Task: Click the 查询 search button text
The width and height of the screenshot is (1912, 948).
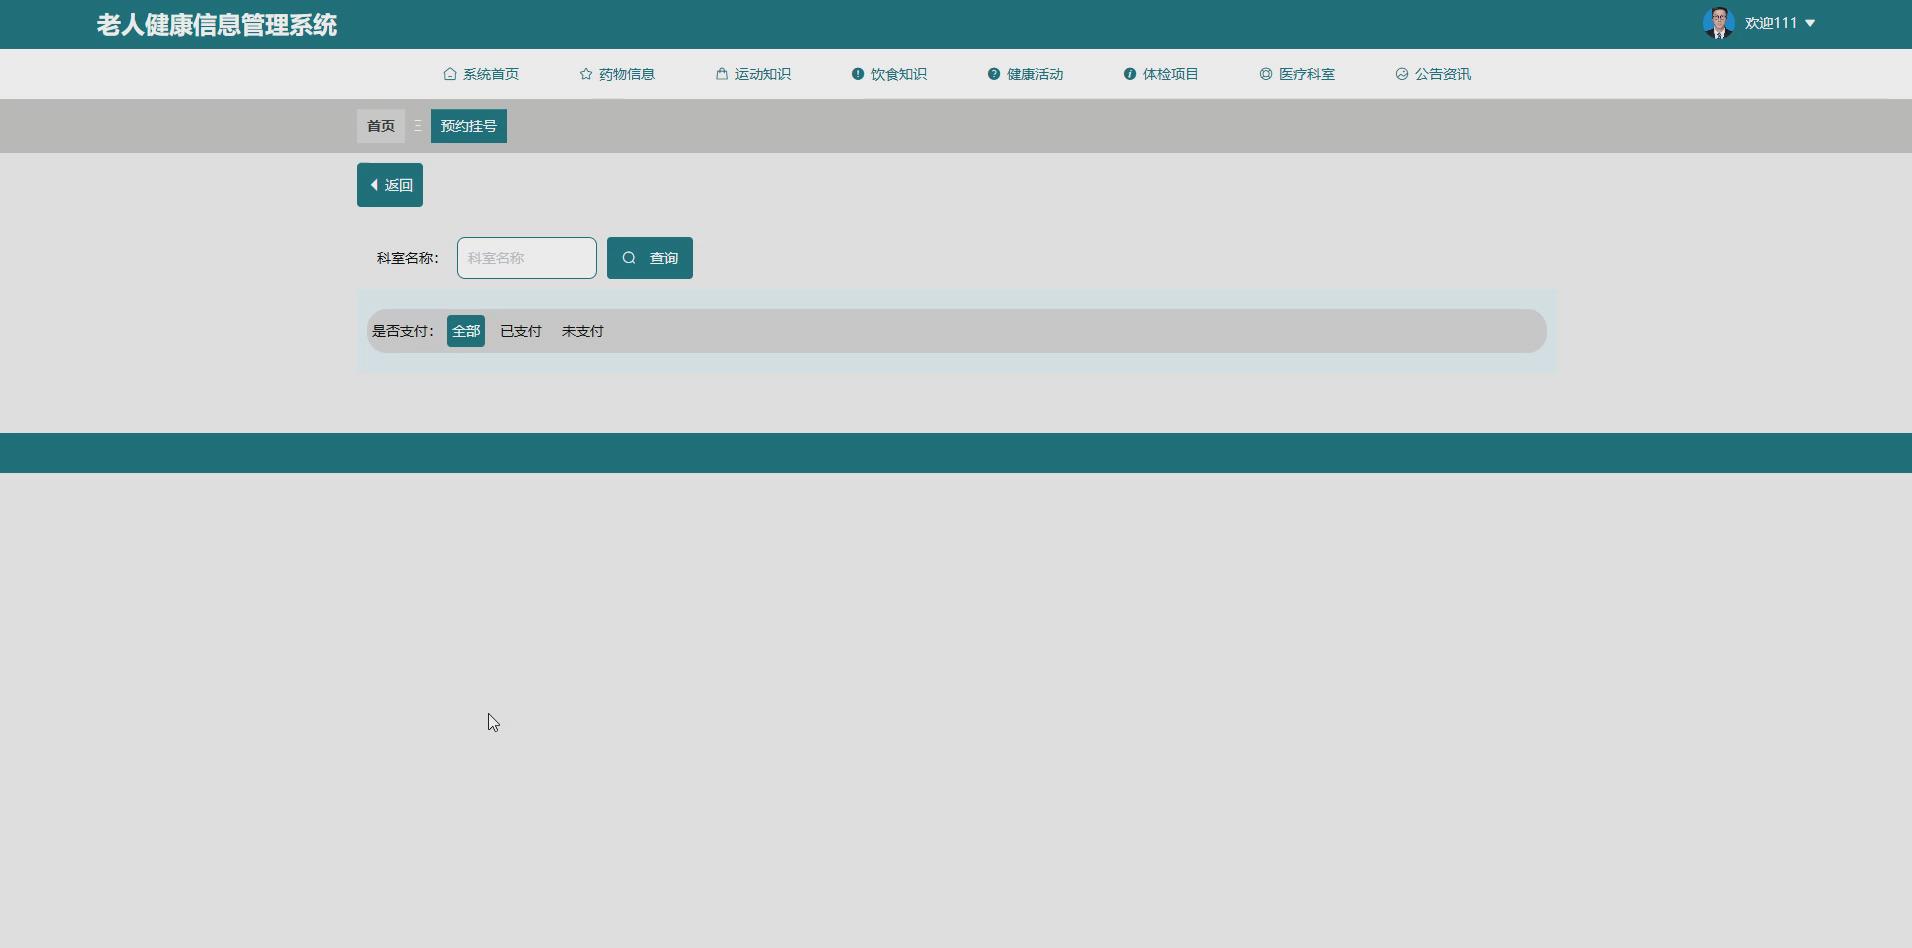Action: click(664, 258)
